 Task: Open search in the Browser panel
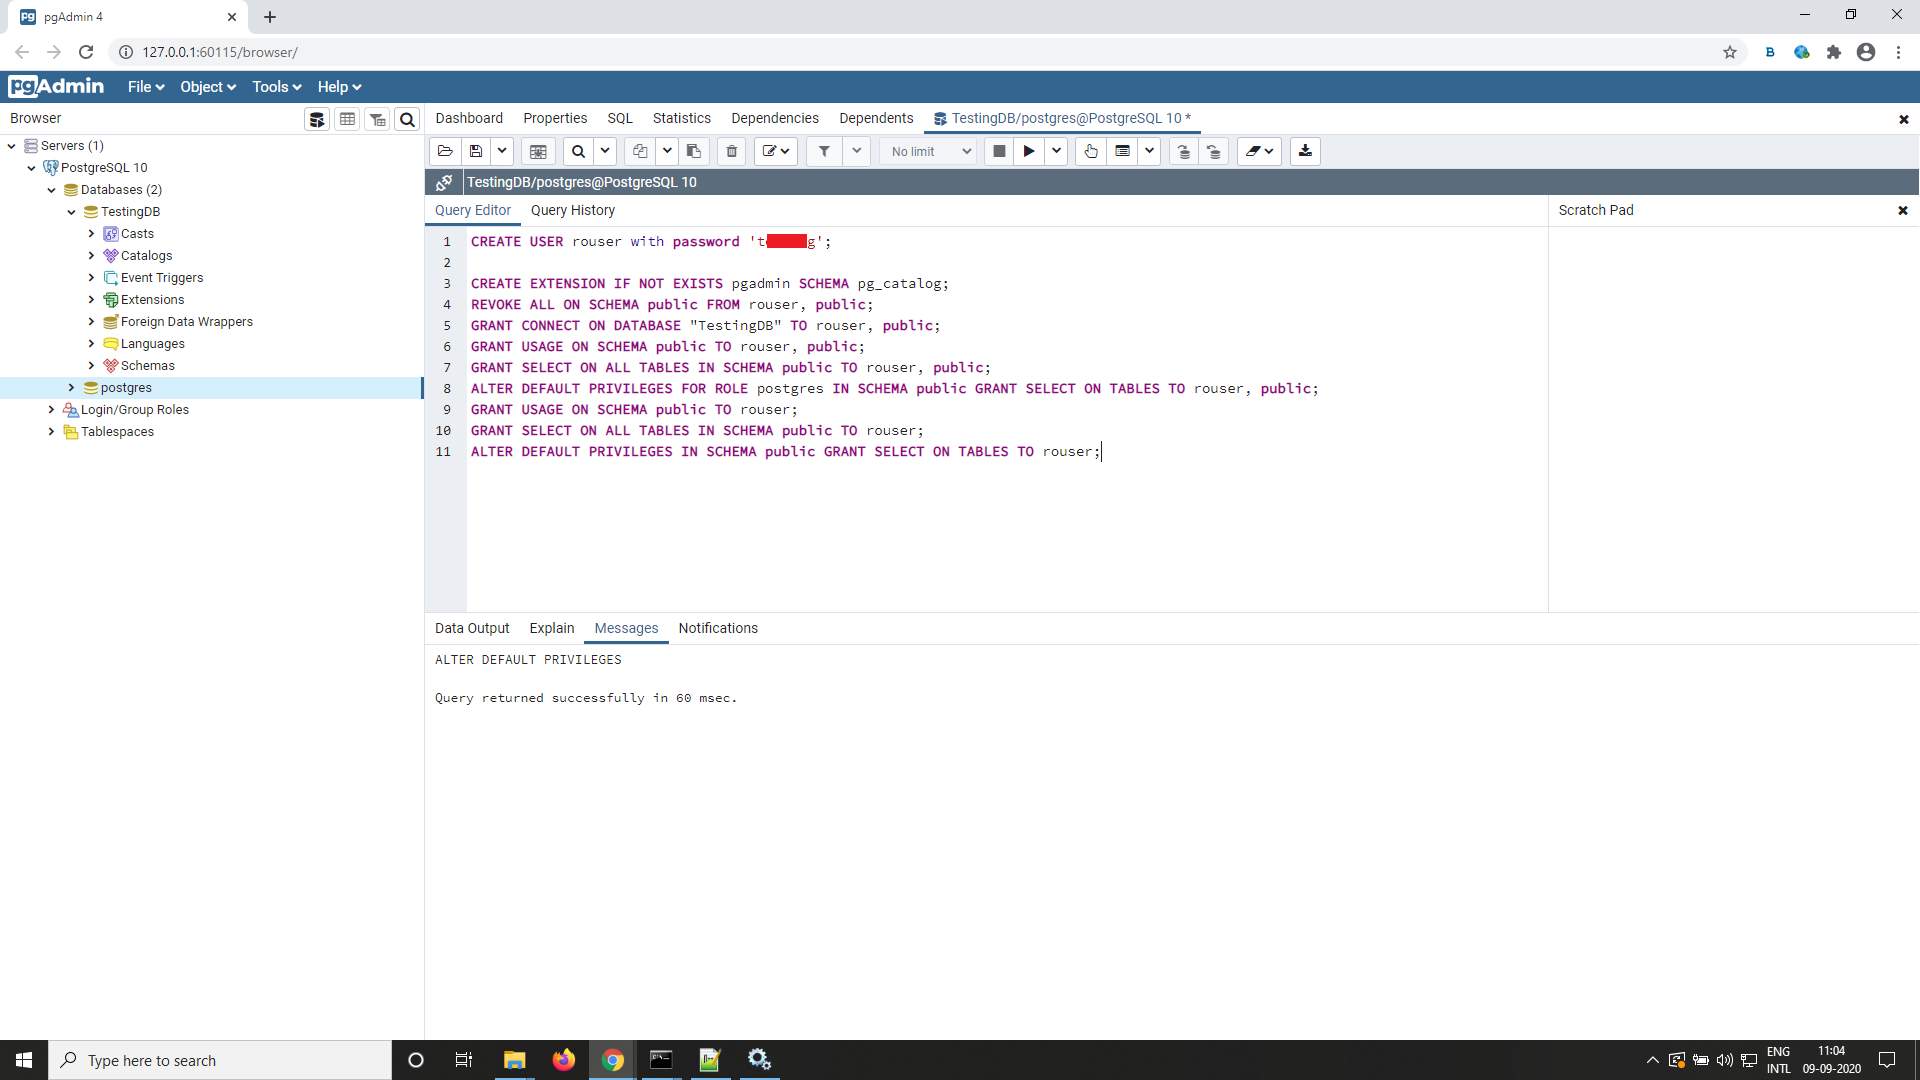pyautogui.click(x=407, y=119)
